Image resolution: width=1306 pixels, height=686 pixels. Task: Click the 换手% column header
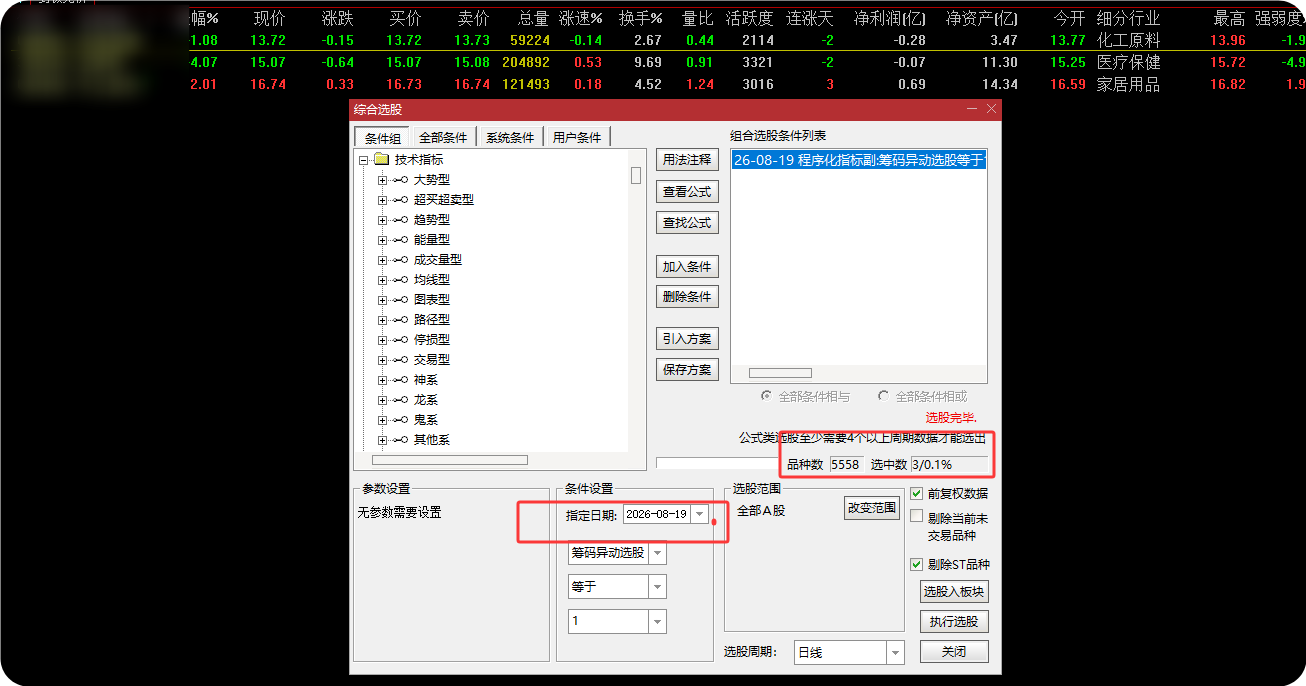click(x=641, y=18)
